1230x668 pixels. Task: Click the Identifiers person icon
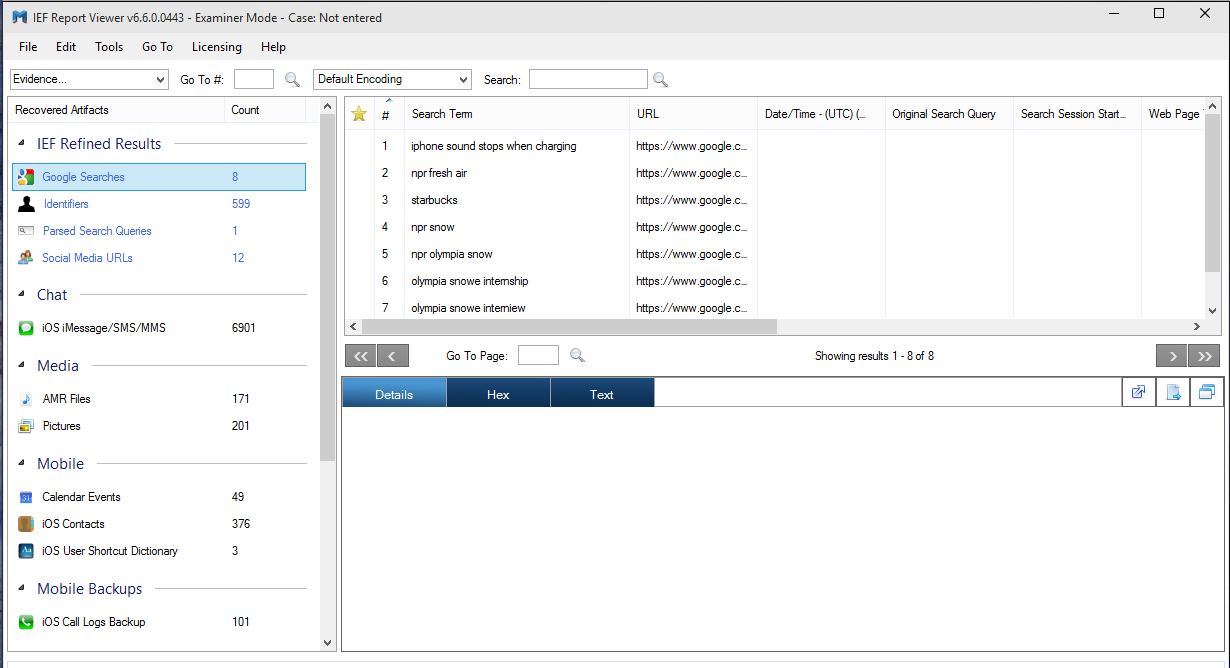click(x=26, y=204)
